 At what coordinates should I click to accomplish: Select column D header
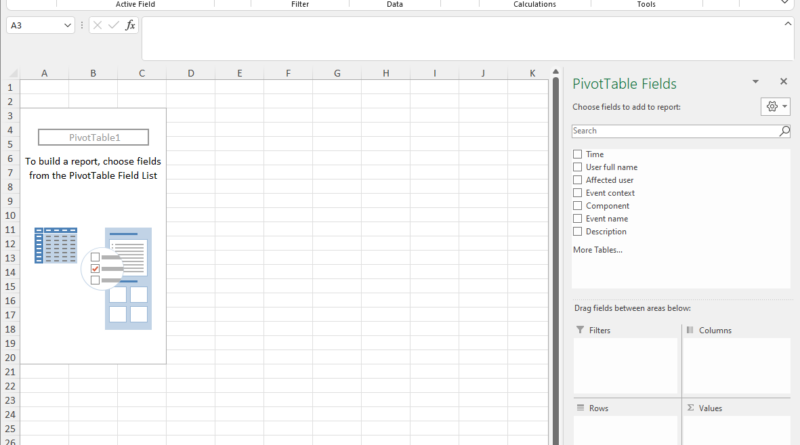click(x=191, y=73)
